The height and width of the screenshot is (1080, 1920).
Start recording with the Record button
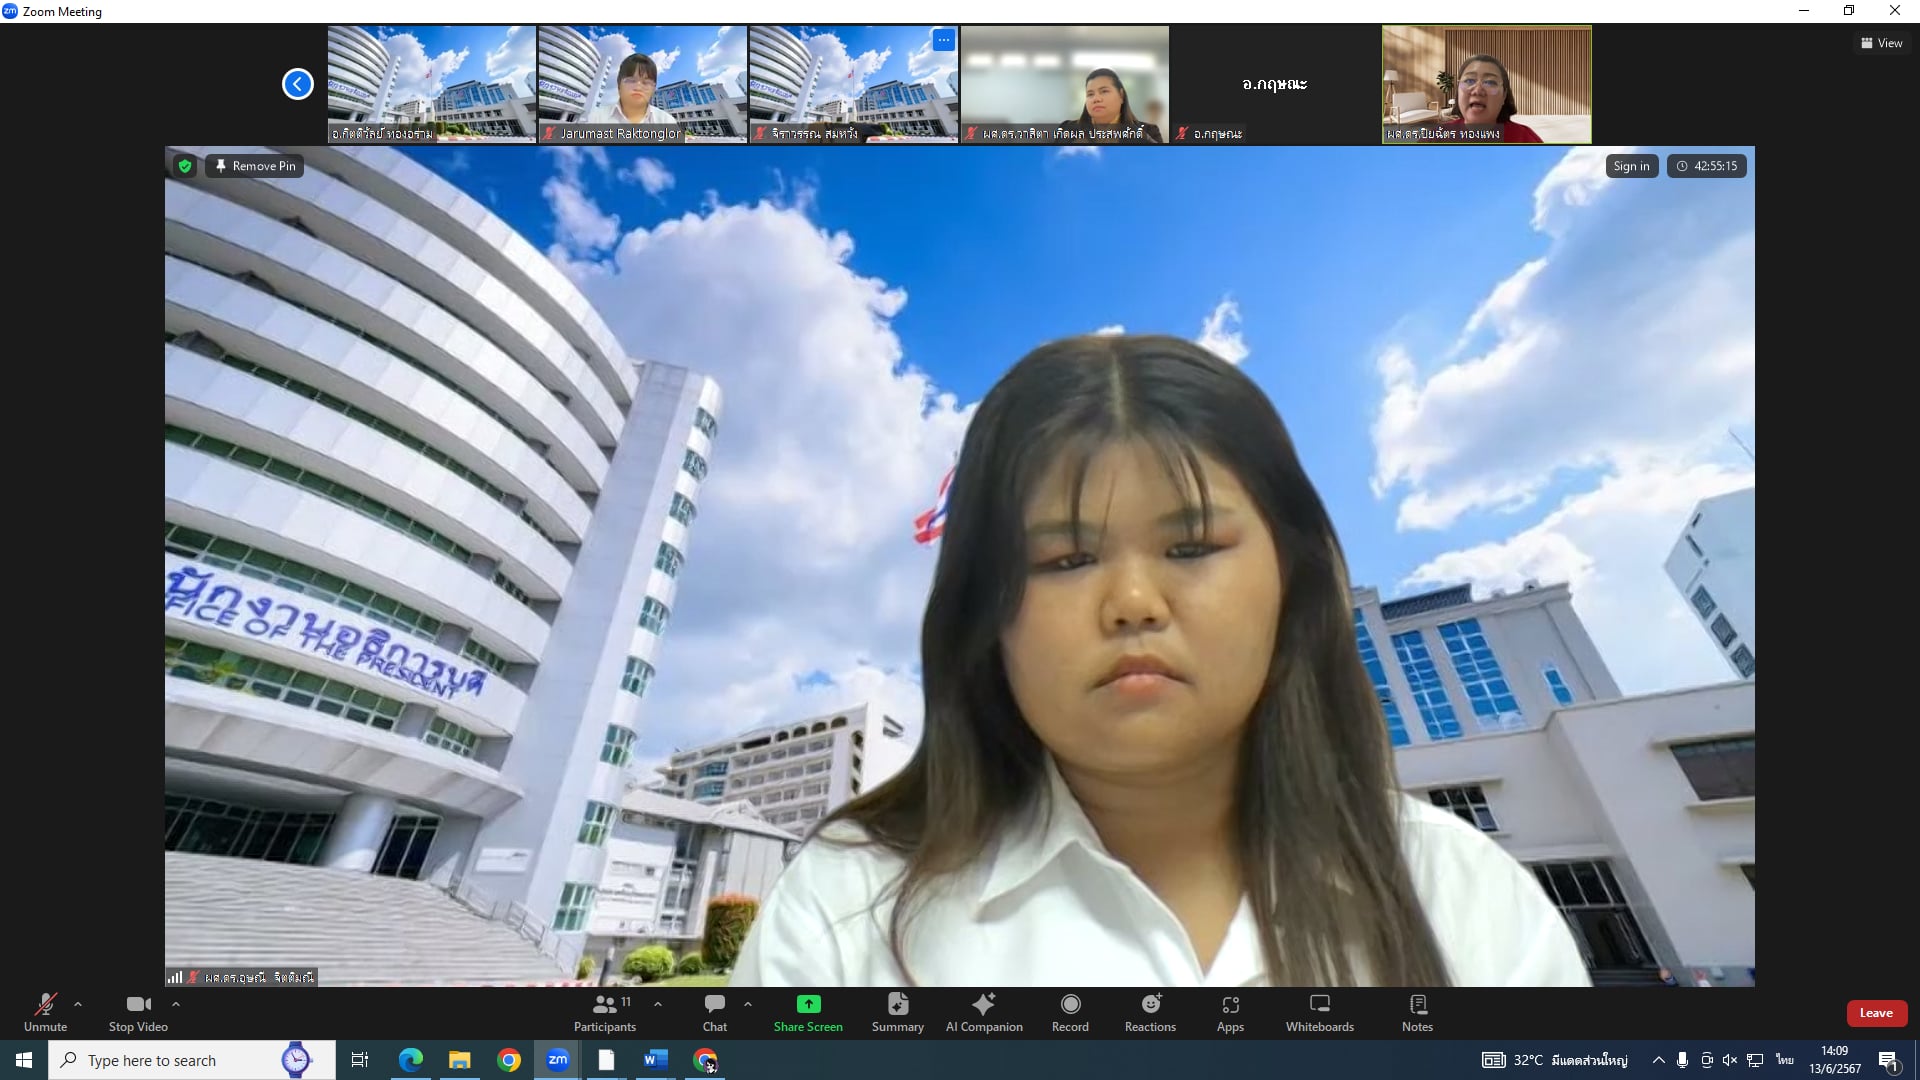pyautogui.click(x=1070, y=1012)
